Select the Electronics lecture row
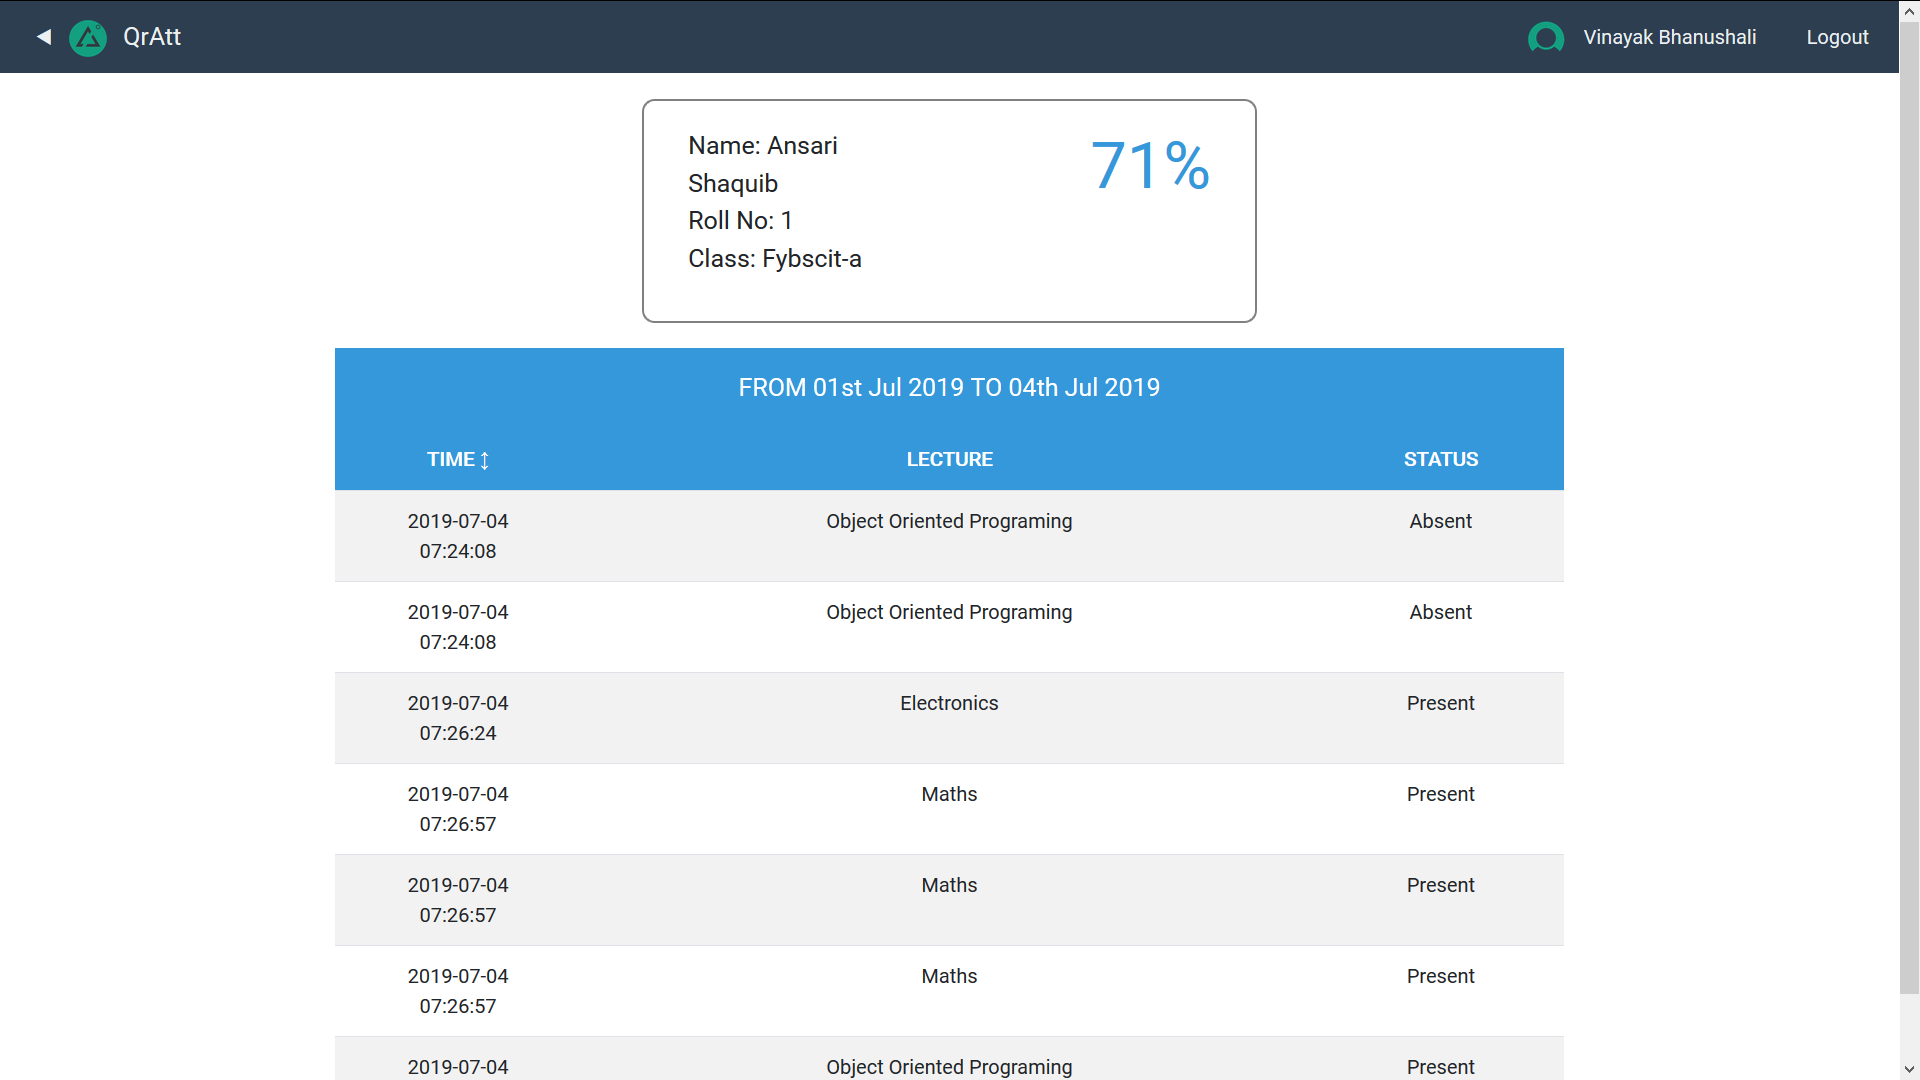The height and width of the screenshot is (1080, 1920). [x=949, y=703]
